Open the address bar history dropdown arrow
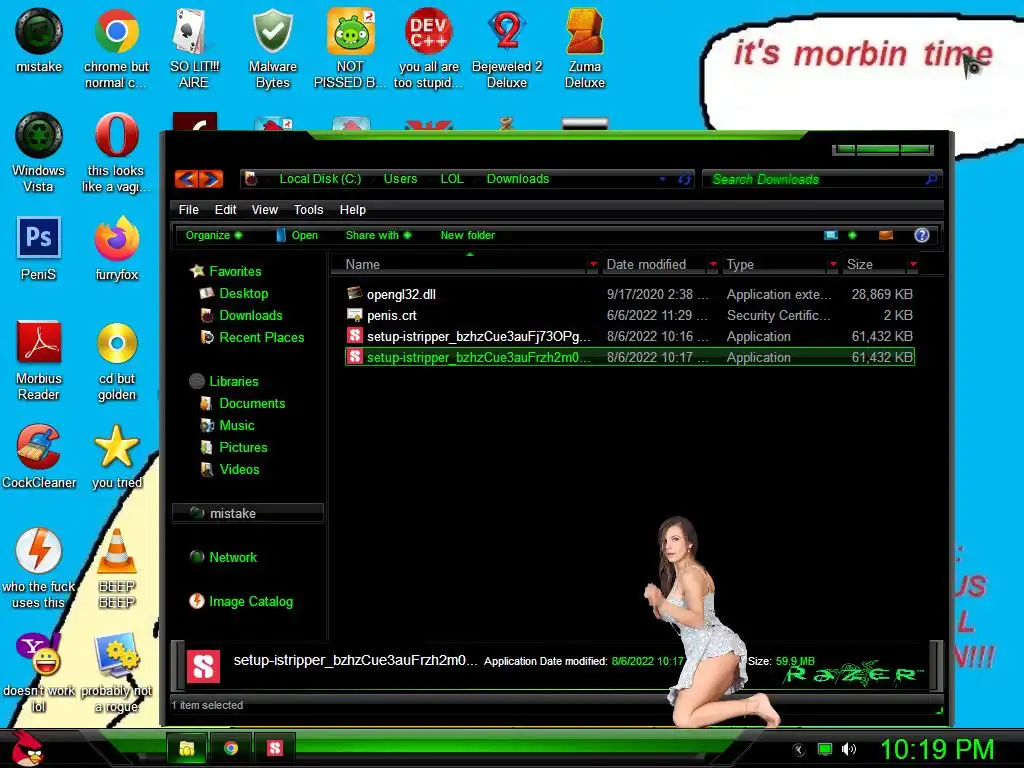The image size is (1024, 768). pyautogui.click(x=662, y=179)
